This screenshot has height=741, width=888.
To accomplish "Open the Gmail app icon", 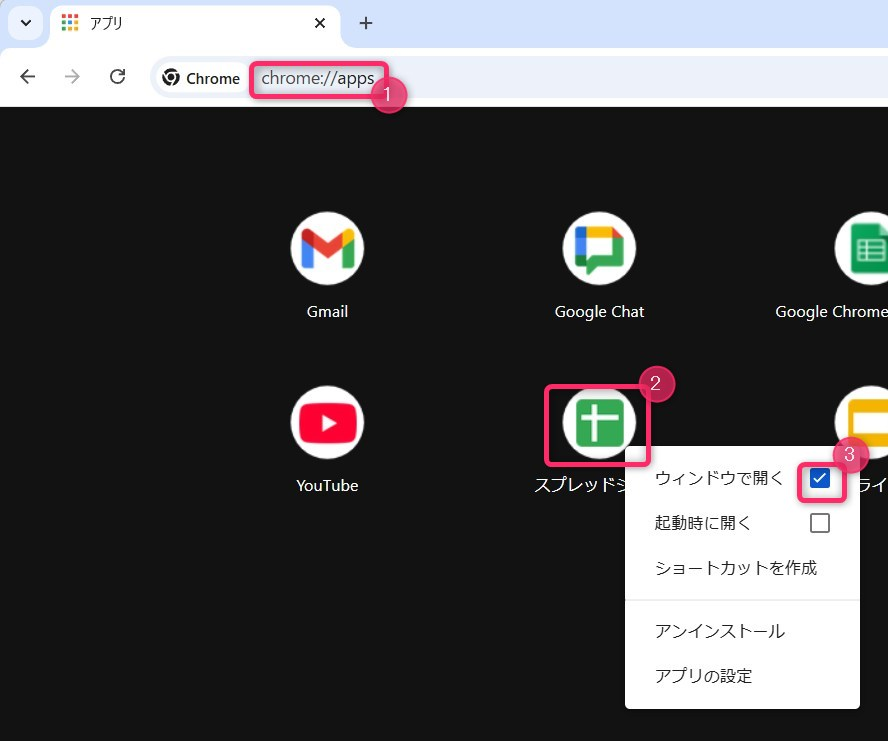I will click(327, 248).
